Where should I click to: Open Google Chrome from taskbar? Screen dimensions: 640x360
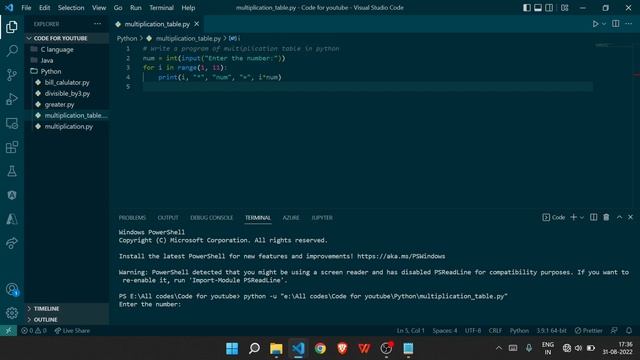320,348
